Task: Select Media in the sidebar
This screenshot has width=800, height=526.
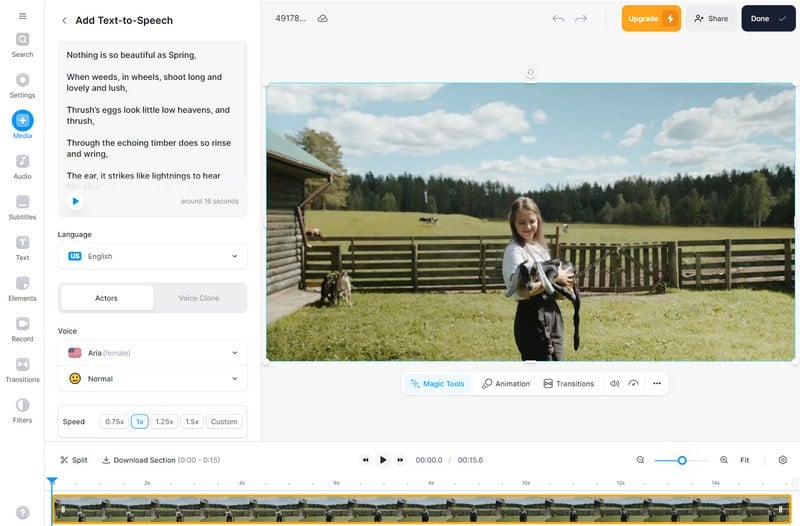Action: (x=22, y=124)
